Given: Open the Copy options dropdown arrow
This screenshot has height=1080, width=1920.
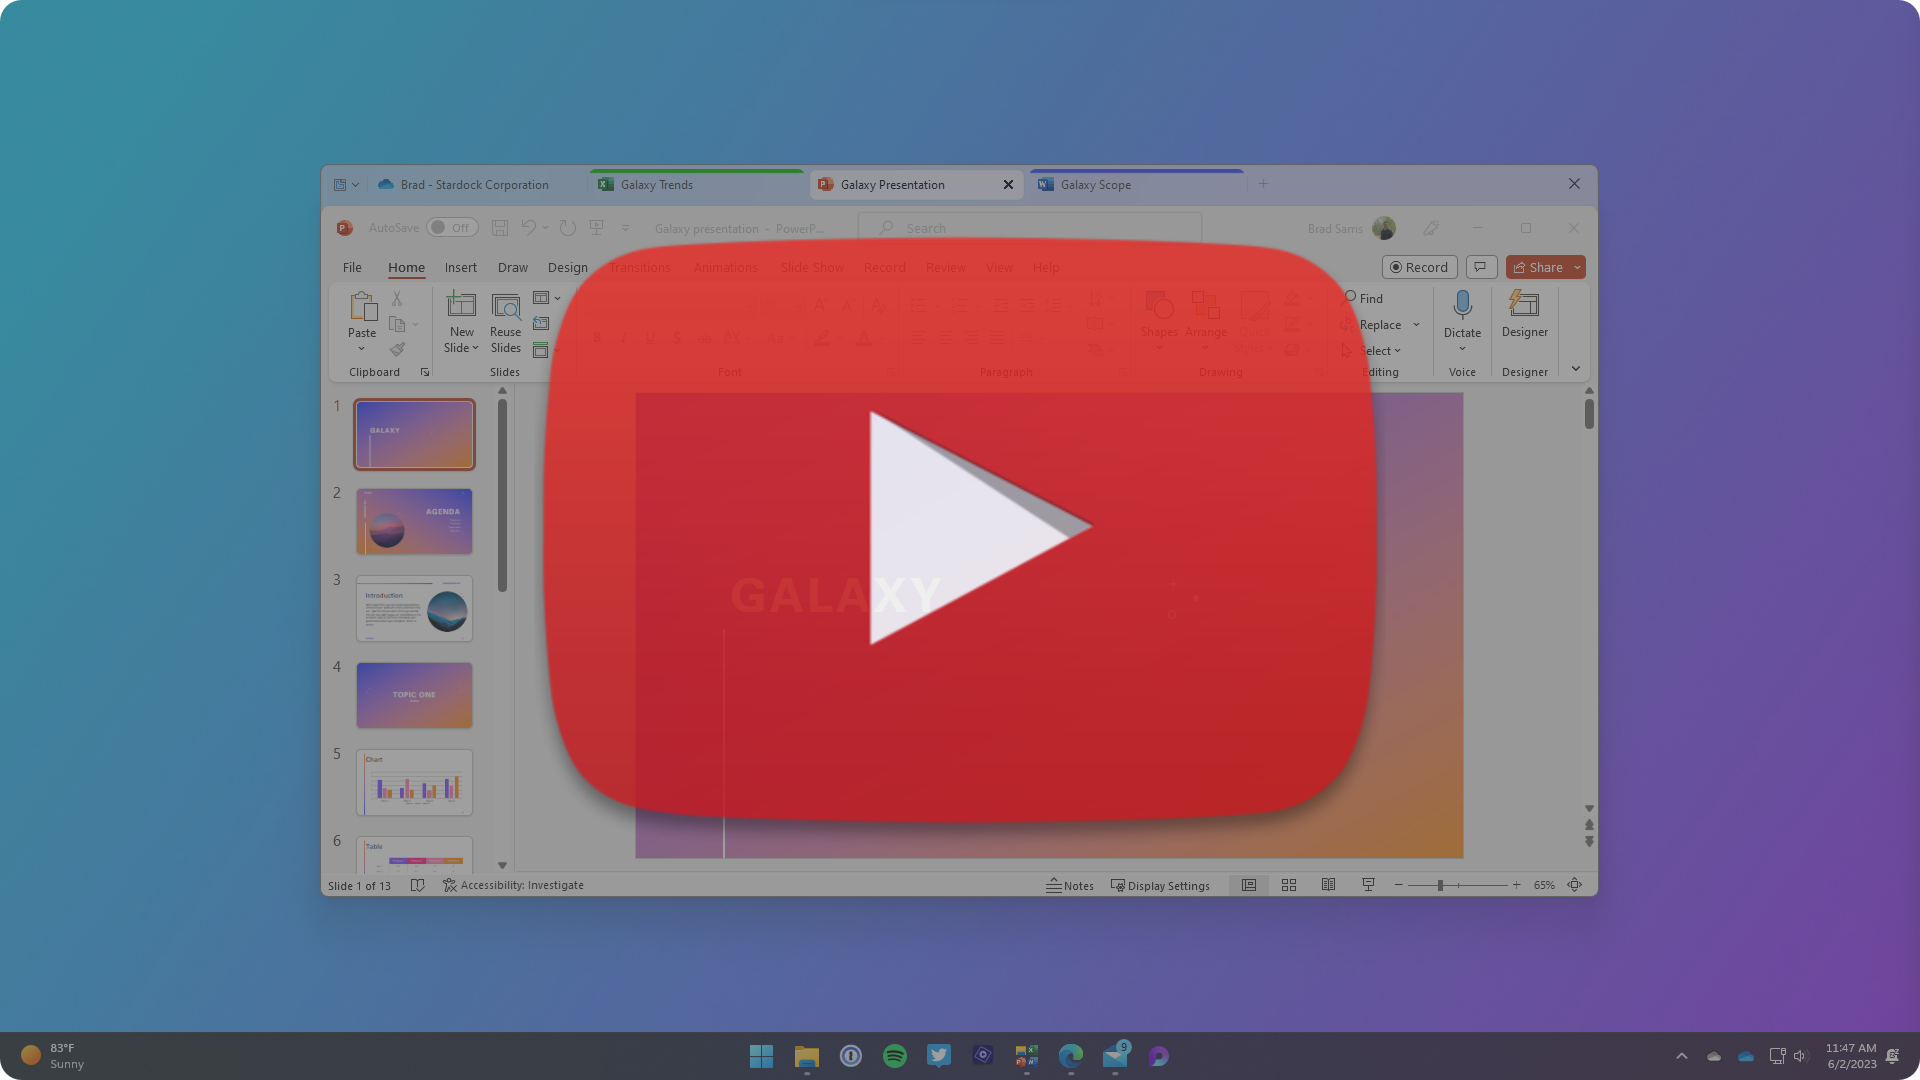Looking at the screenshot, I should (x=416, y=324).
